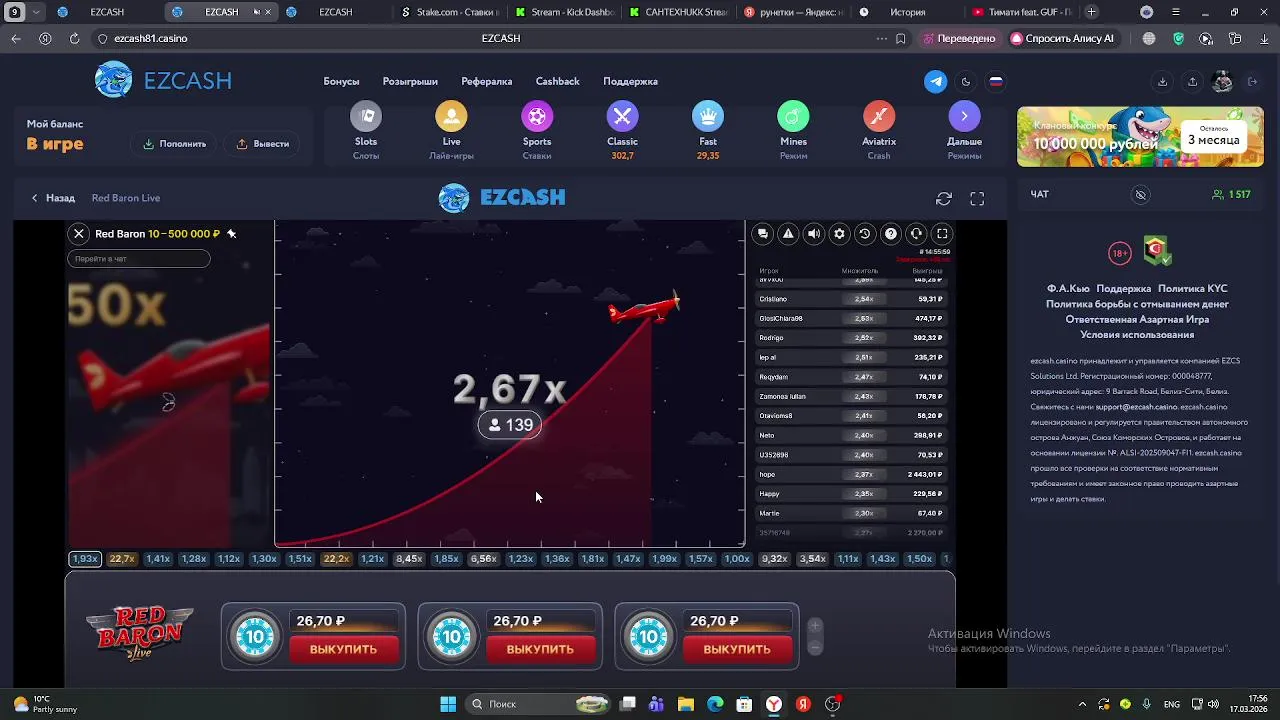This screenshot has height=720, width=1280.
Task: Open the Cashback menu item
Action: [557, 82]
